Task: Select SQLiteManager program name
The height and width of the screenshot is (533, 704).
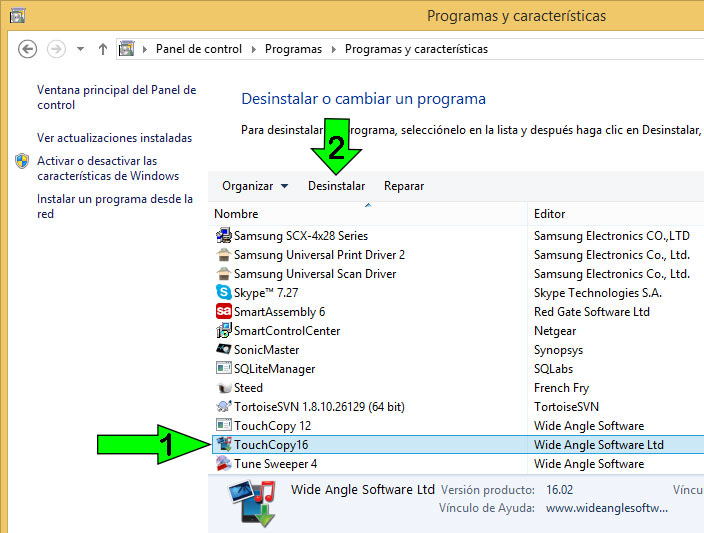Action: 274,369
